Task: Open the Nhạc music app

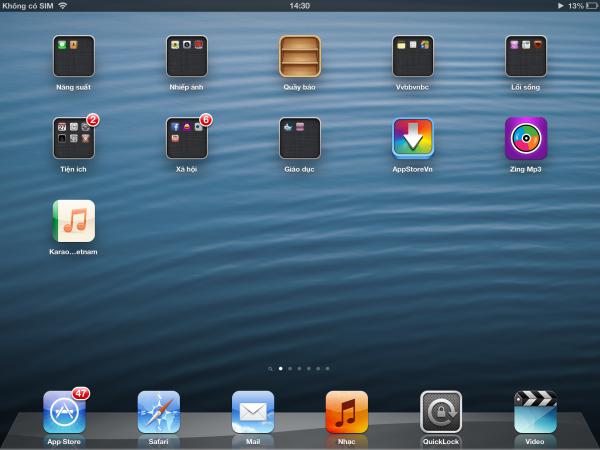Action: 347,411
